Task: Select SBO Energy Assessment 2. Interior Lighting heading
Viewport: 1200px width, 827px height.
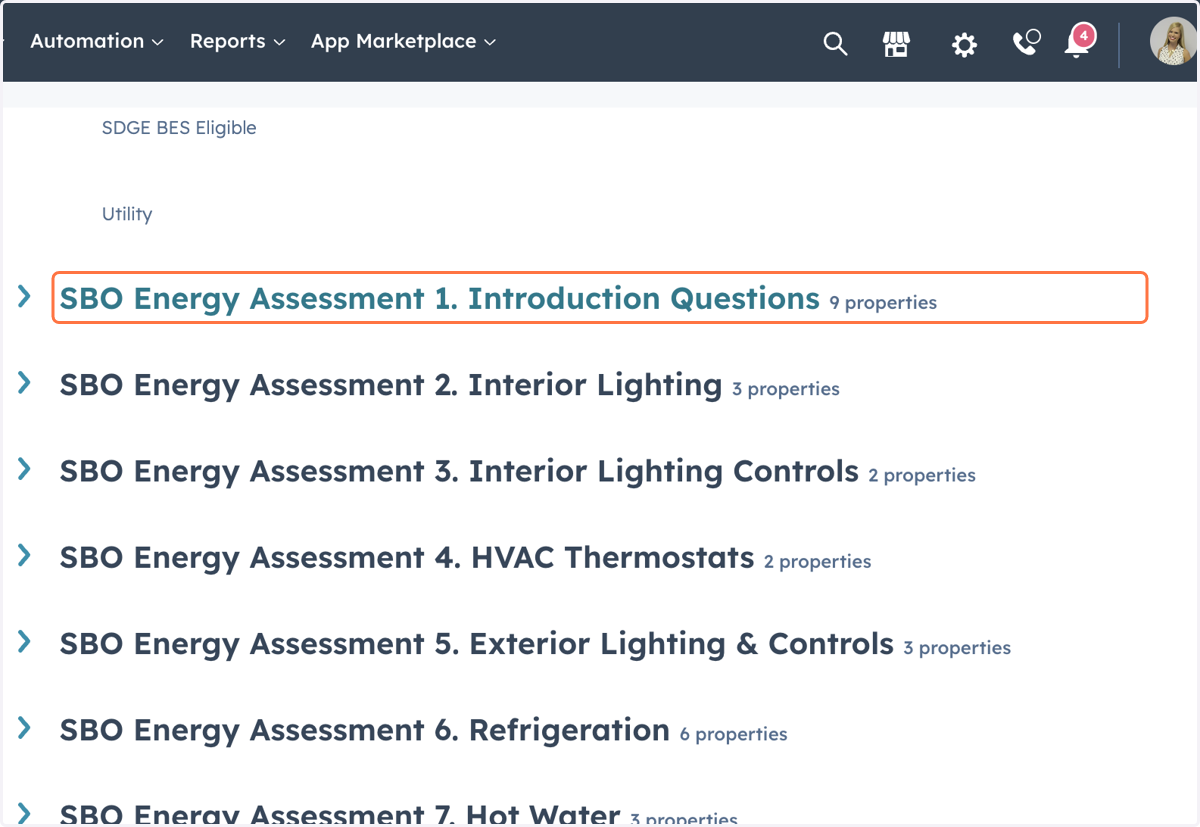Action: 391,385
